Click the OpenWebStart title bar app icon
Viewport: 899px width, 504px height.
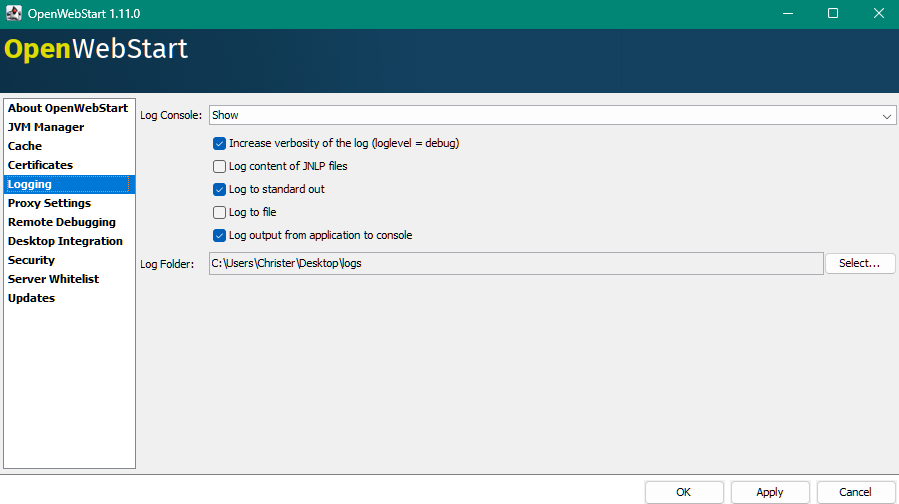(14, 13)
